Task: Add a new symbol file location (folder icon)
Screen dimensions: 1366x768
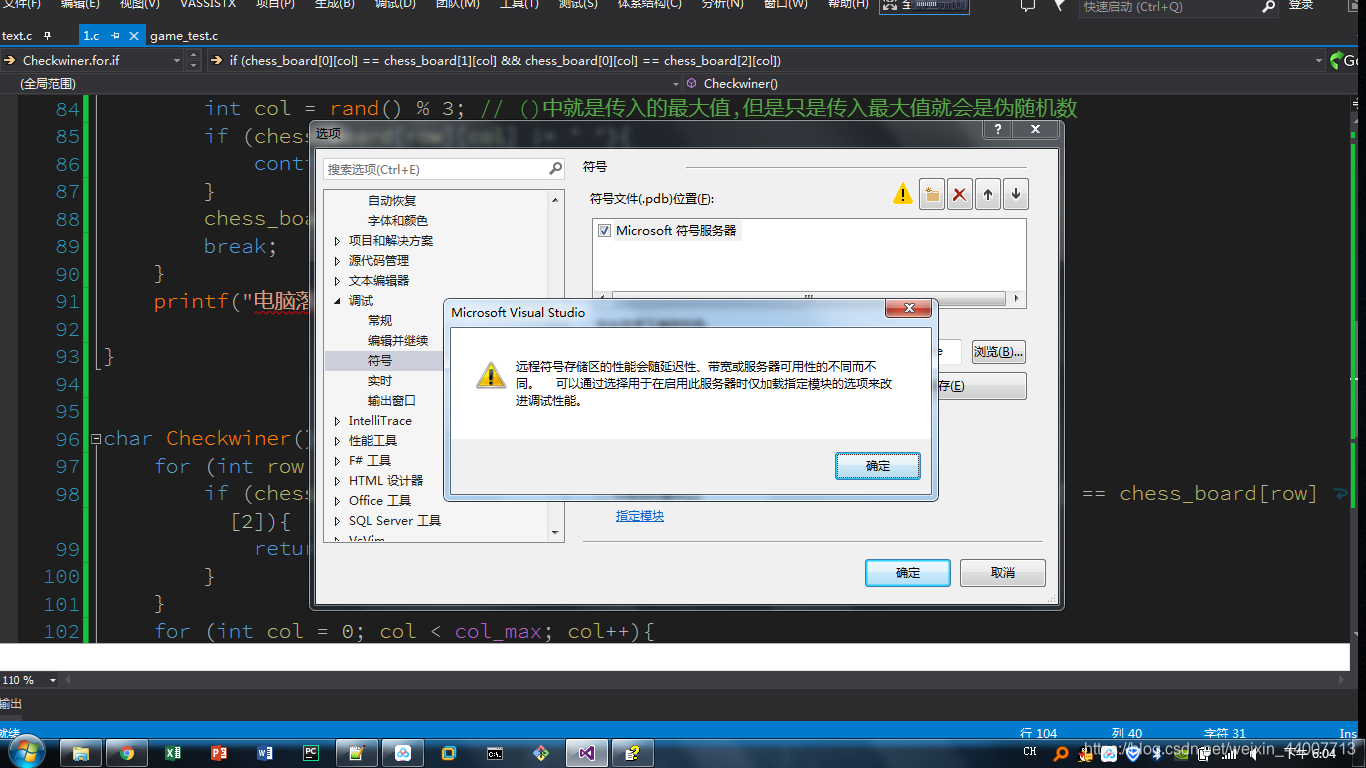Action: (932, 195)
